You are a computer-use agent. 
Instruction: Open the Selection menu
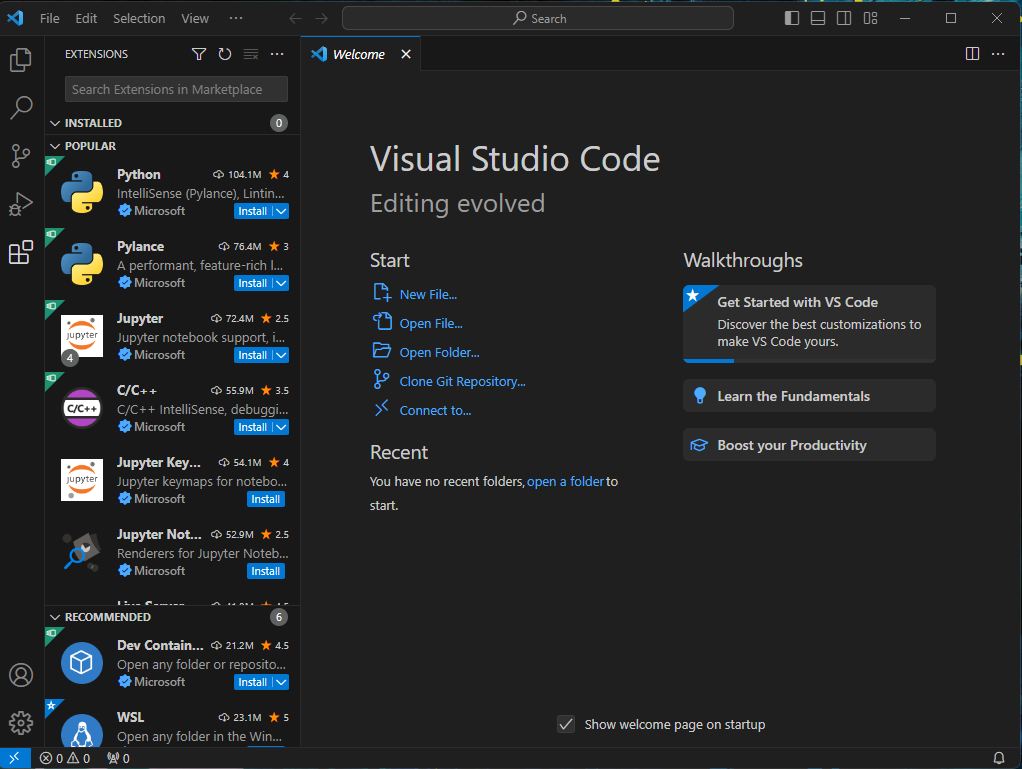point(139,18)
